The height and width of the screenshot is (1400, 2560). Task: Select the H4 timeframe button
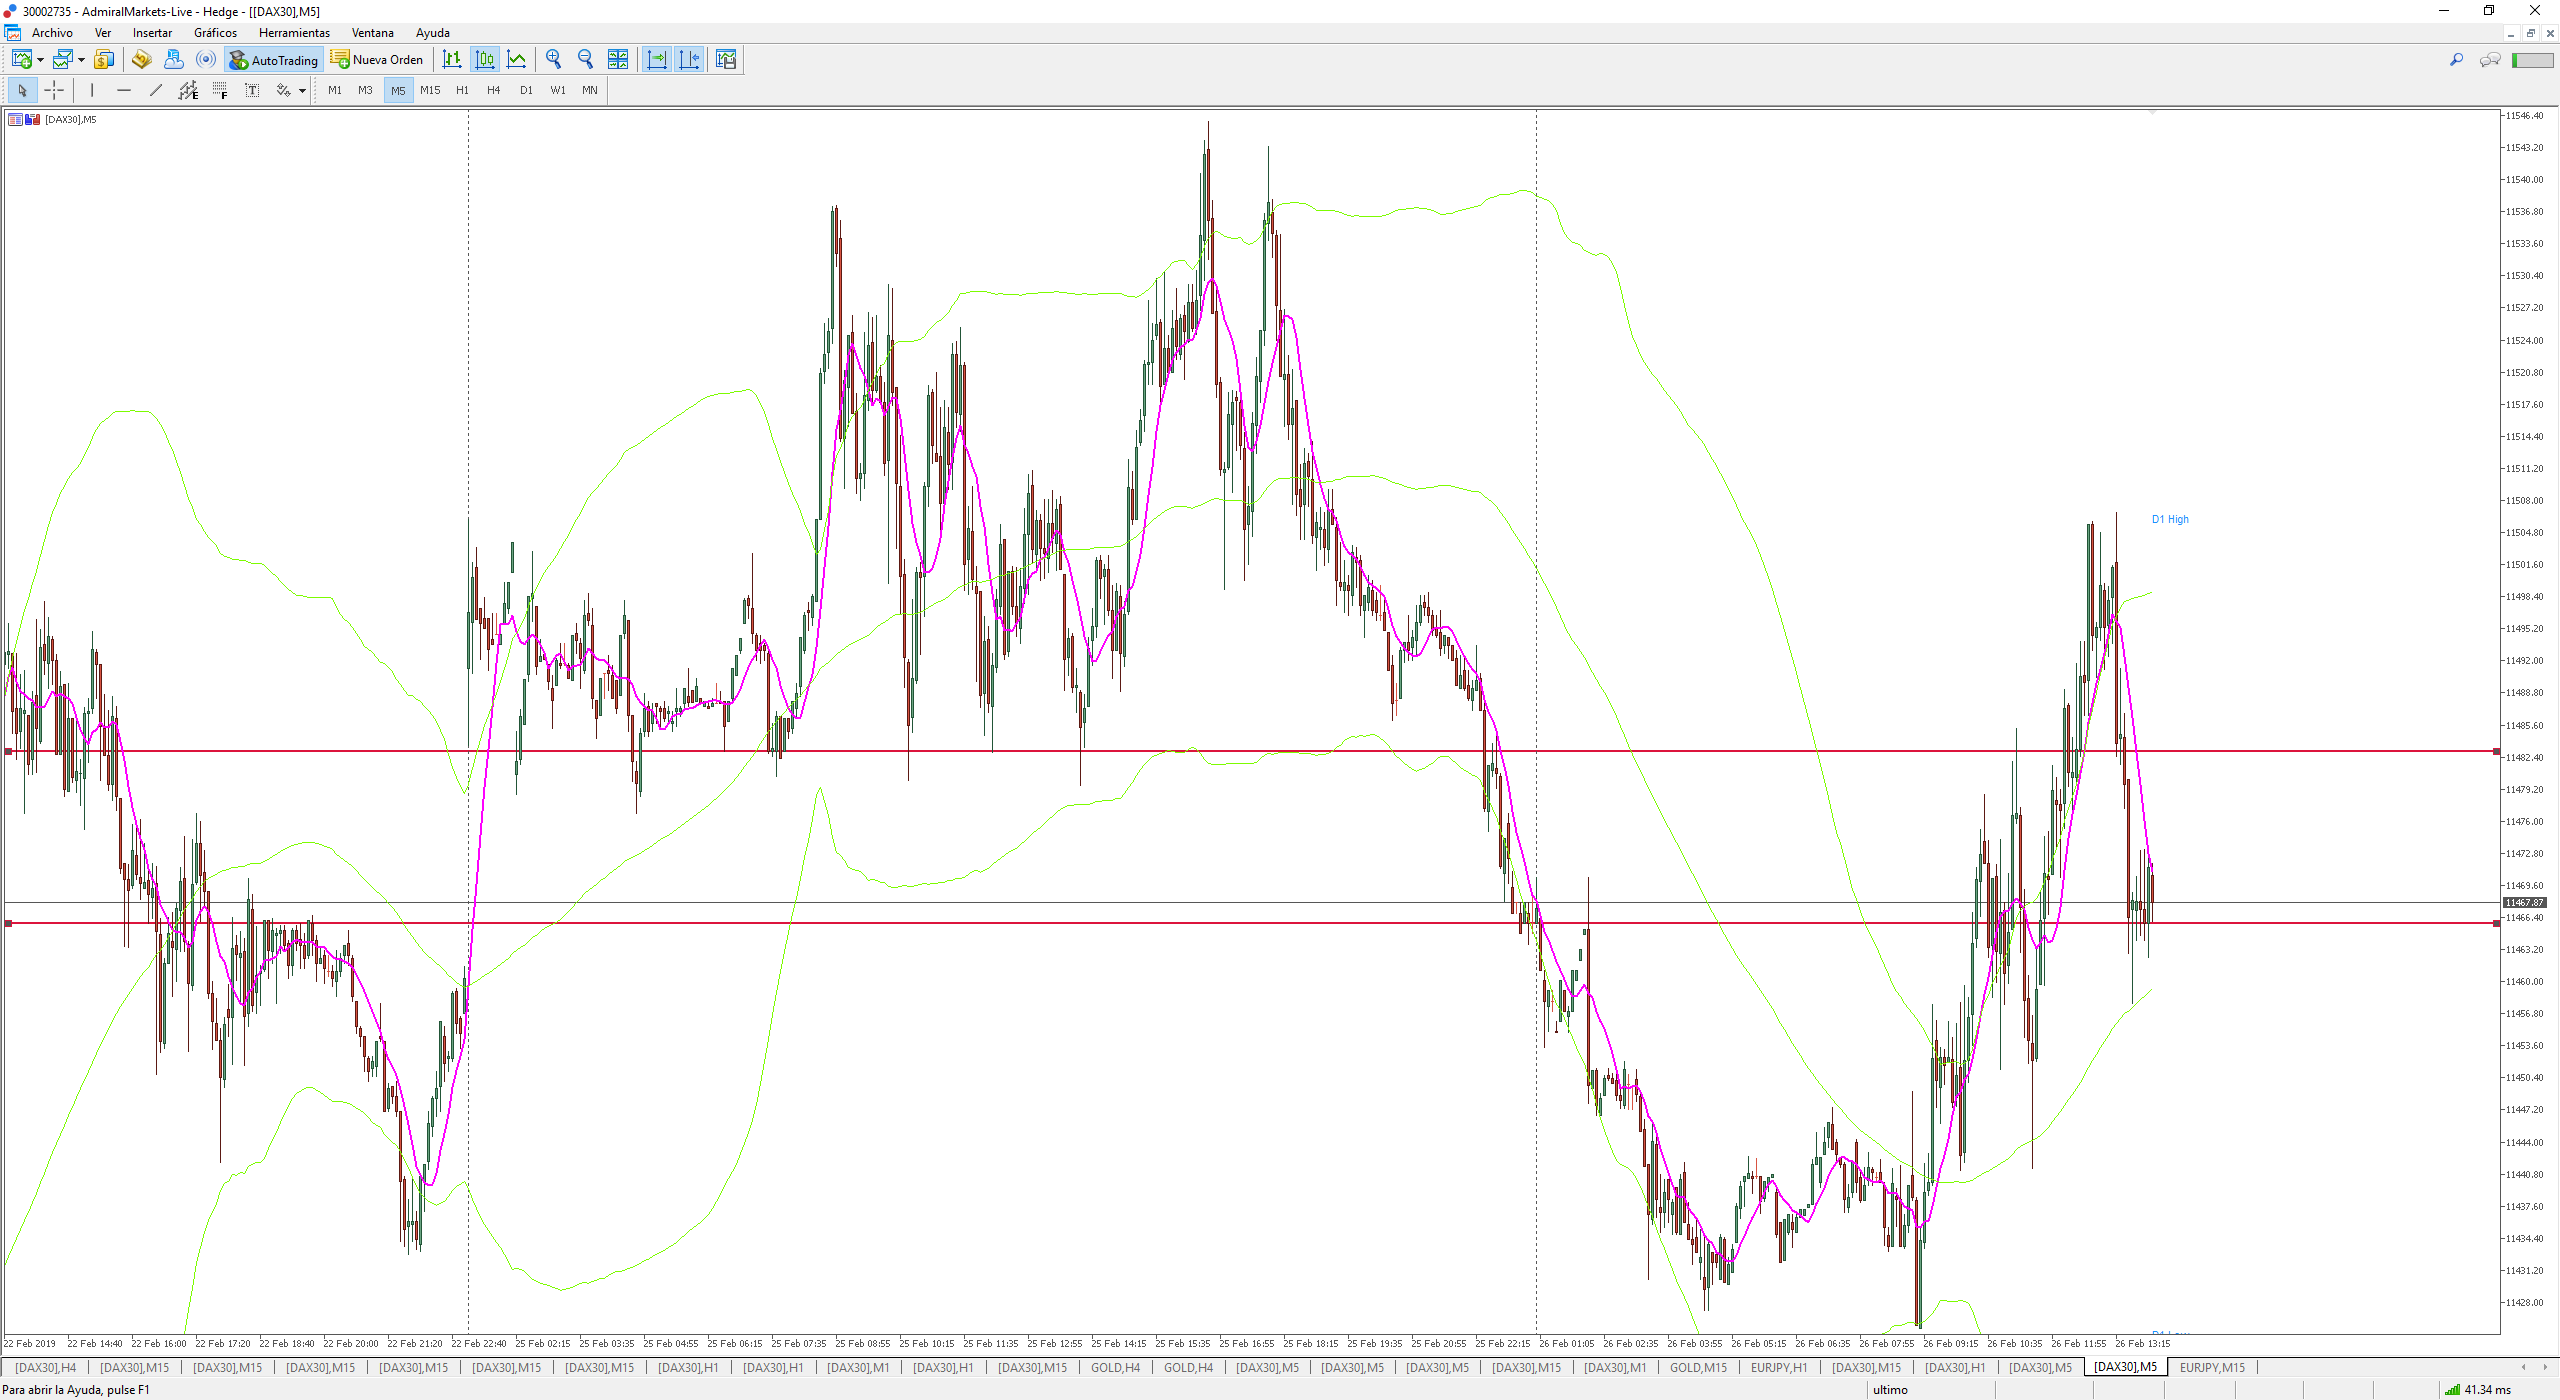tap(493, 90)
